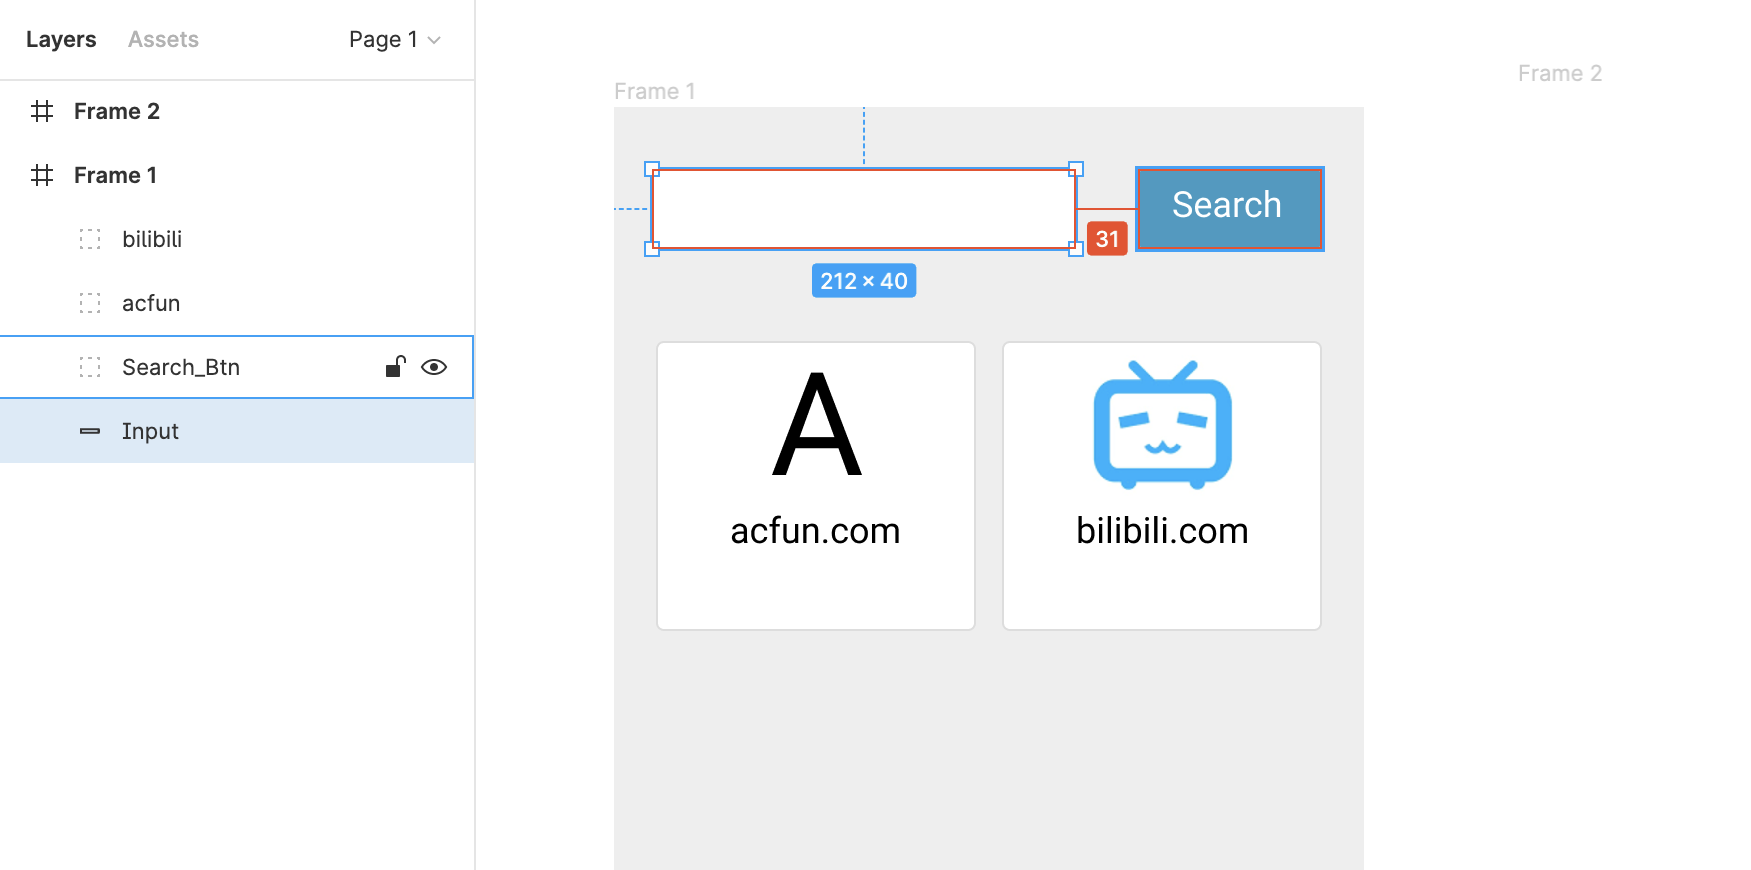Viewport: 1751px width, 870px height.
Task: Click the large A logo on canvas
Action: pos(817,425)
